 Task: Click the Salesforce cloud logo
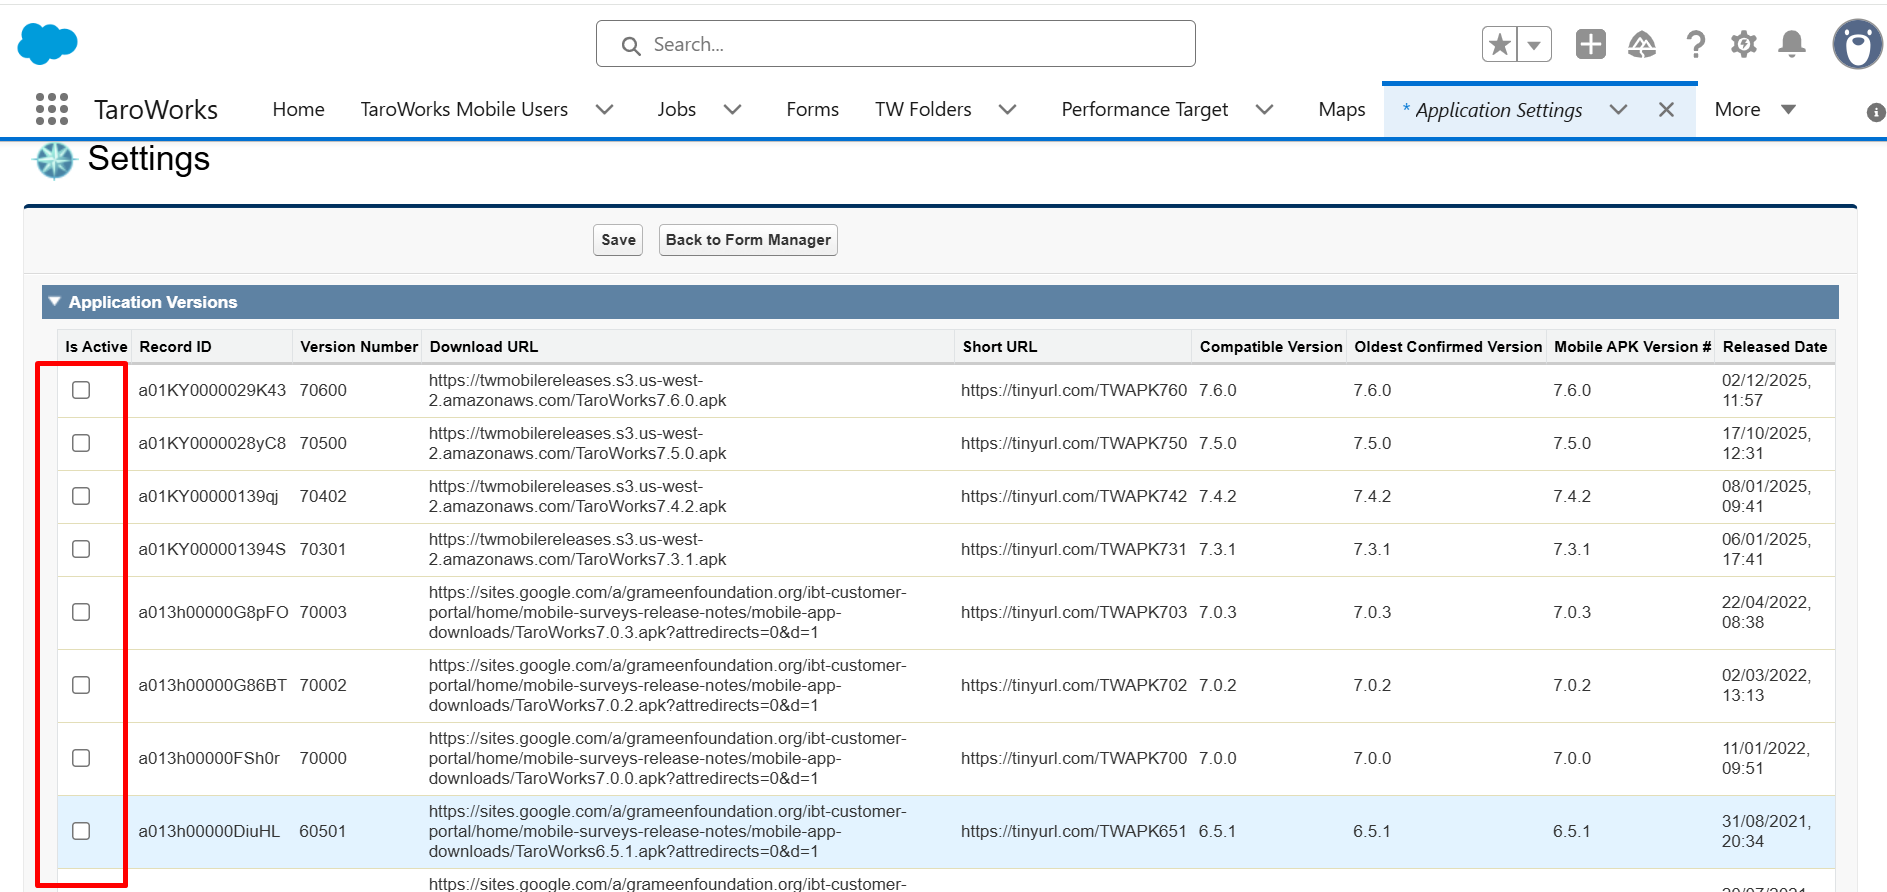[x=47, y=44]
